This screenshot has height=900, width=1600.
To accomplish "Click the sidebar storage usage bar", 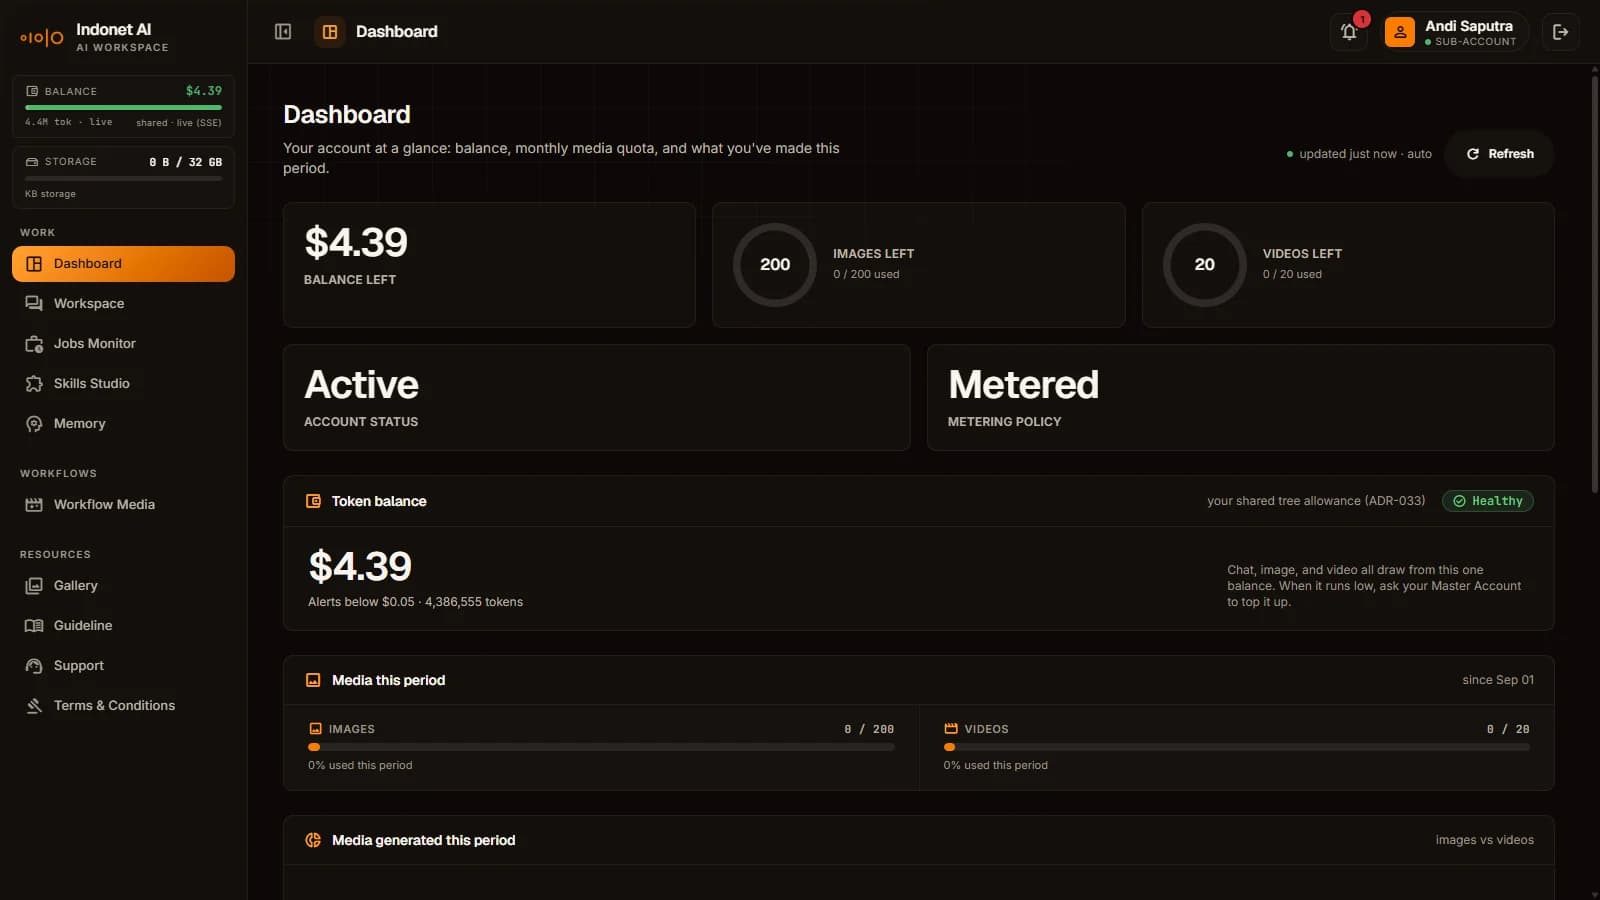I will click(x=123, y=178).
